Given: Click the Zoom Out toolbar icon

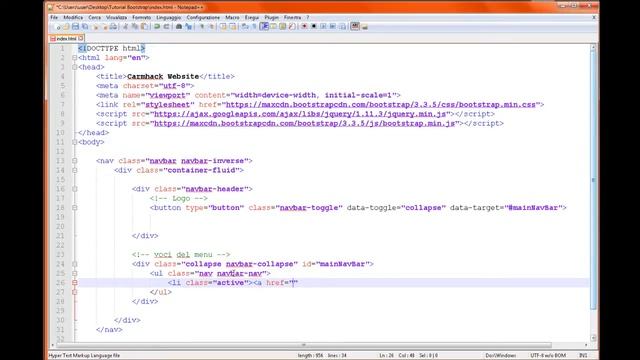Looking at the screenshot, I should [x=212, y=27].
